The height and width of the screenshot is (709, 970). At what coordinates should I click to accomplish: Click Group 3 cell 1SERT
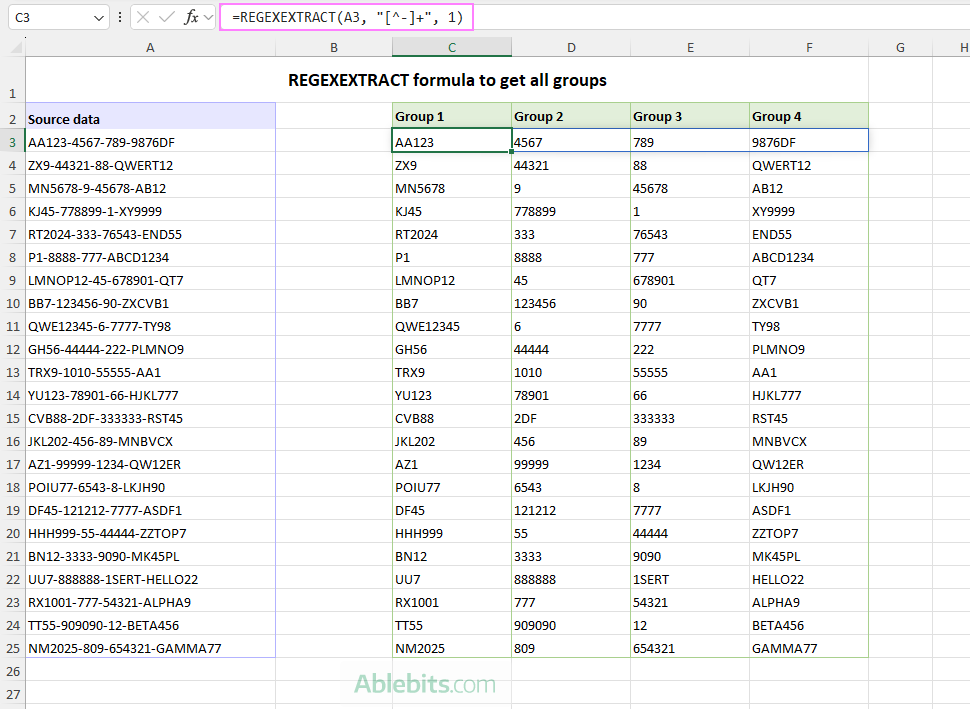pos(690,579)
